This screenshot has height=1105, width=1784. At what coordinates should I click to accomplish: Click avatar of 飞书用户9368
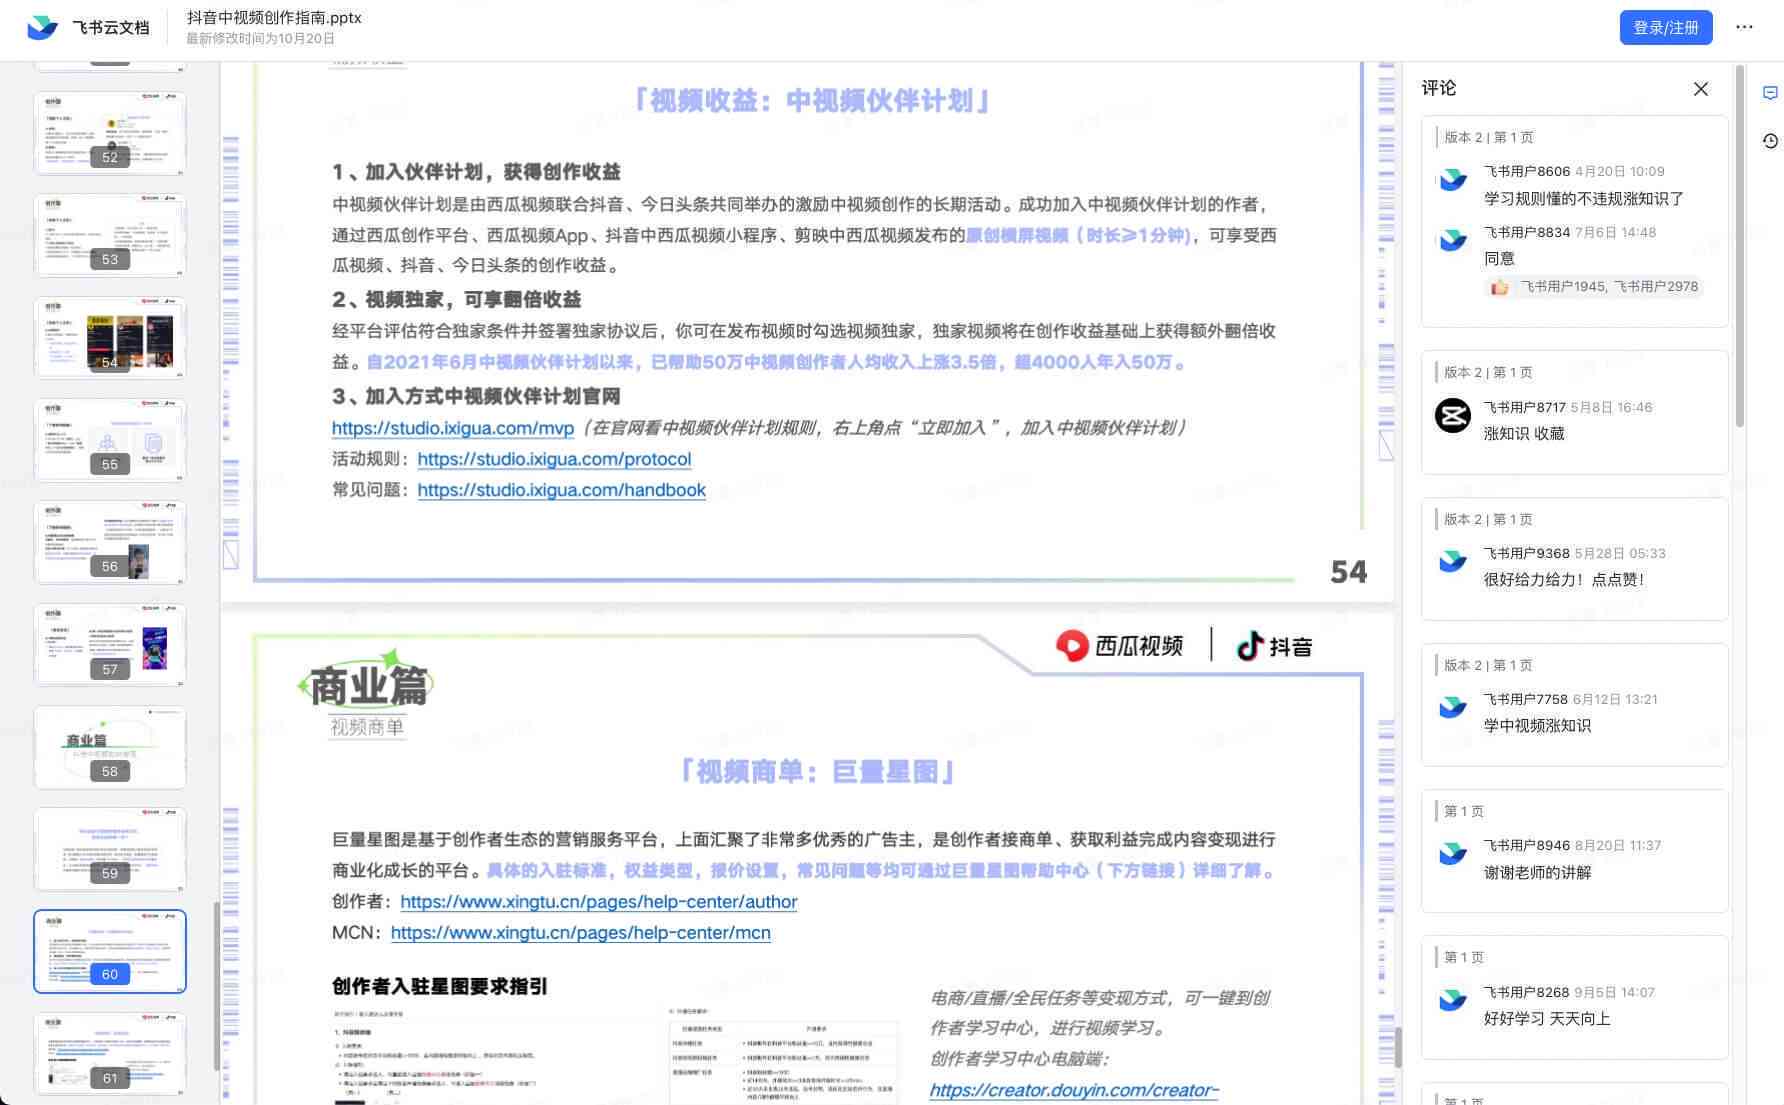[1453, 562]
